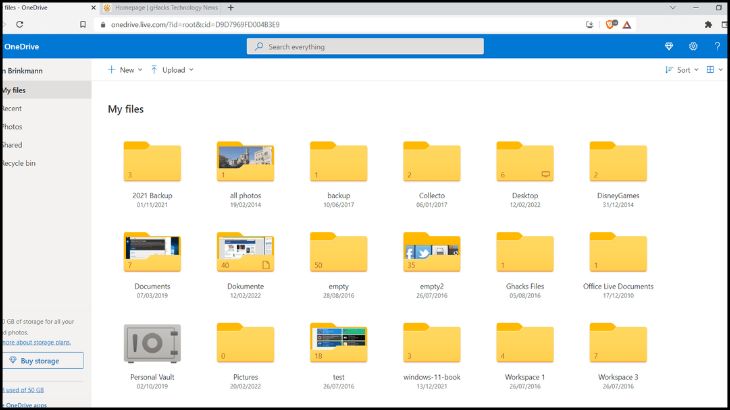Open the Sort dropdown
Image resolution: width=730 pixels, height=410 pixels.
point(682,70)
